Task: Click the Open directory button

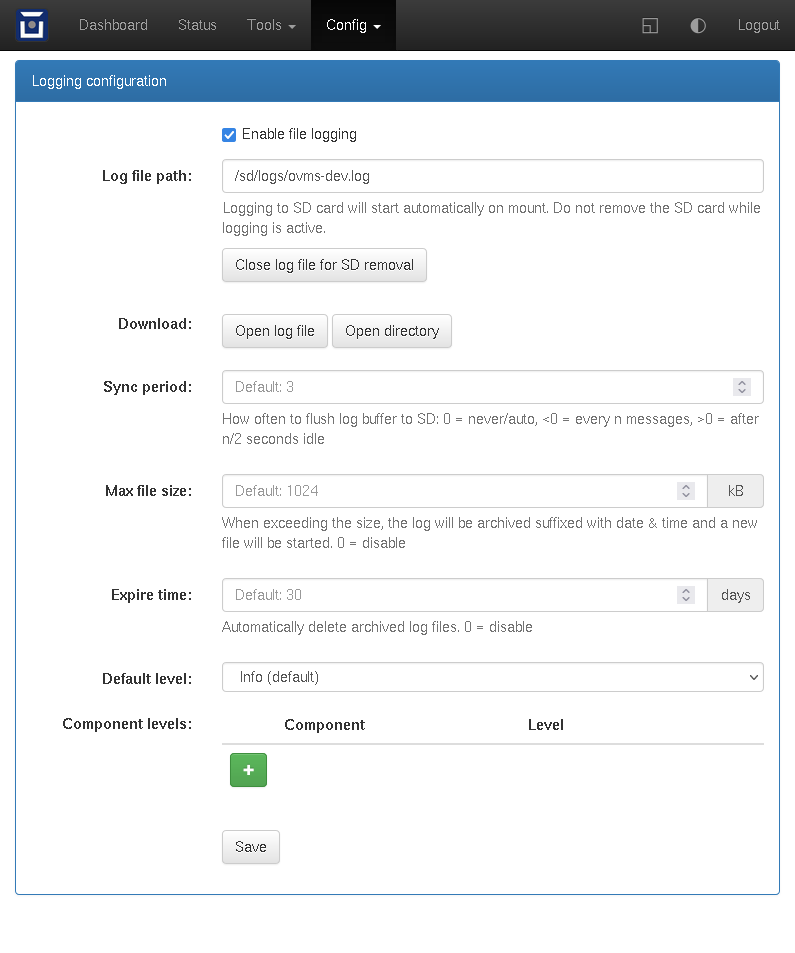Action: click(392, 331)
